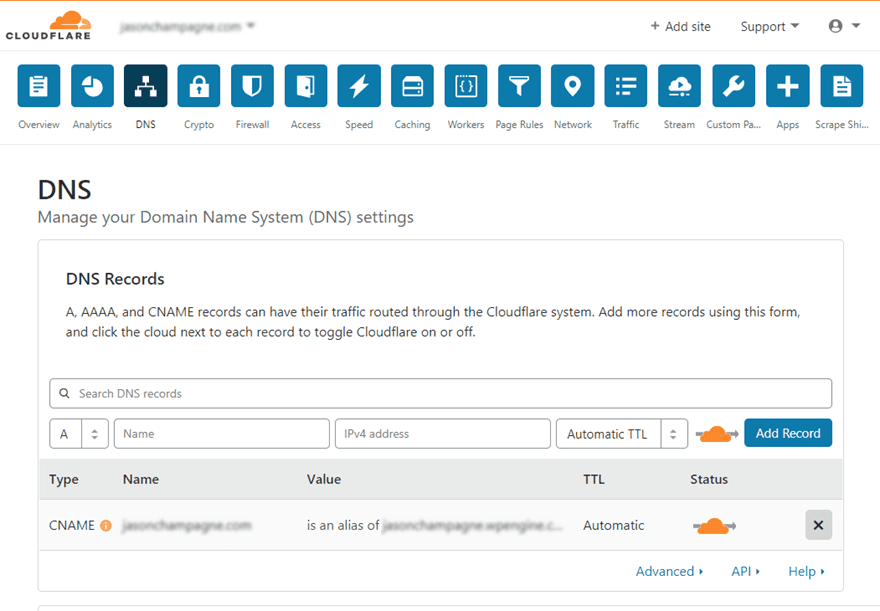Open the Automatic TTL dropdown
Image resolution: width=880 pixels, height=611 pixels.
point(621,433)
